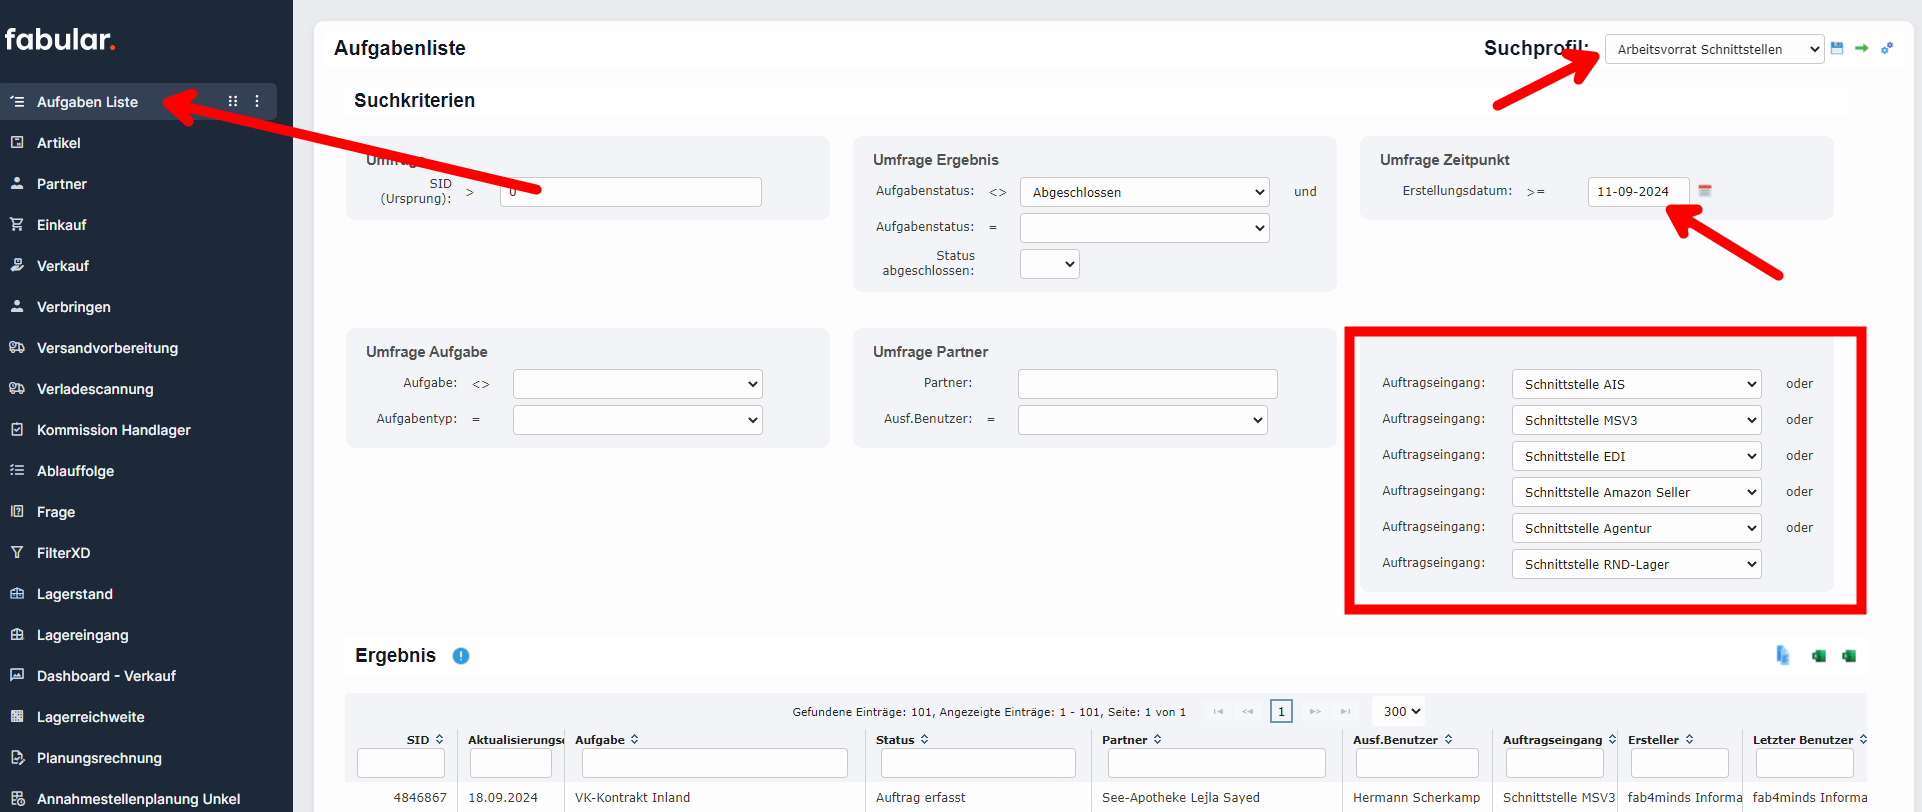Image resolution: width=1922 pixels, height=812 pixels.
Task: Open the Aufgabenstatus dropdown showing Abgeschlossen
Action: coord(1144,192)
